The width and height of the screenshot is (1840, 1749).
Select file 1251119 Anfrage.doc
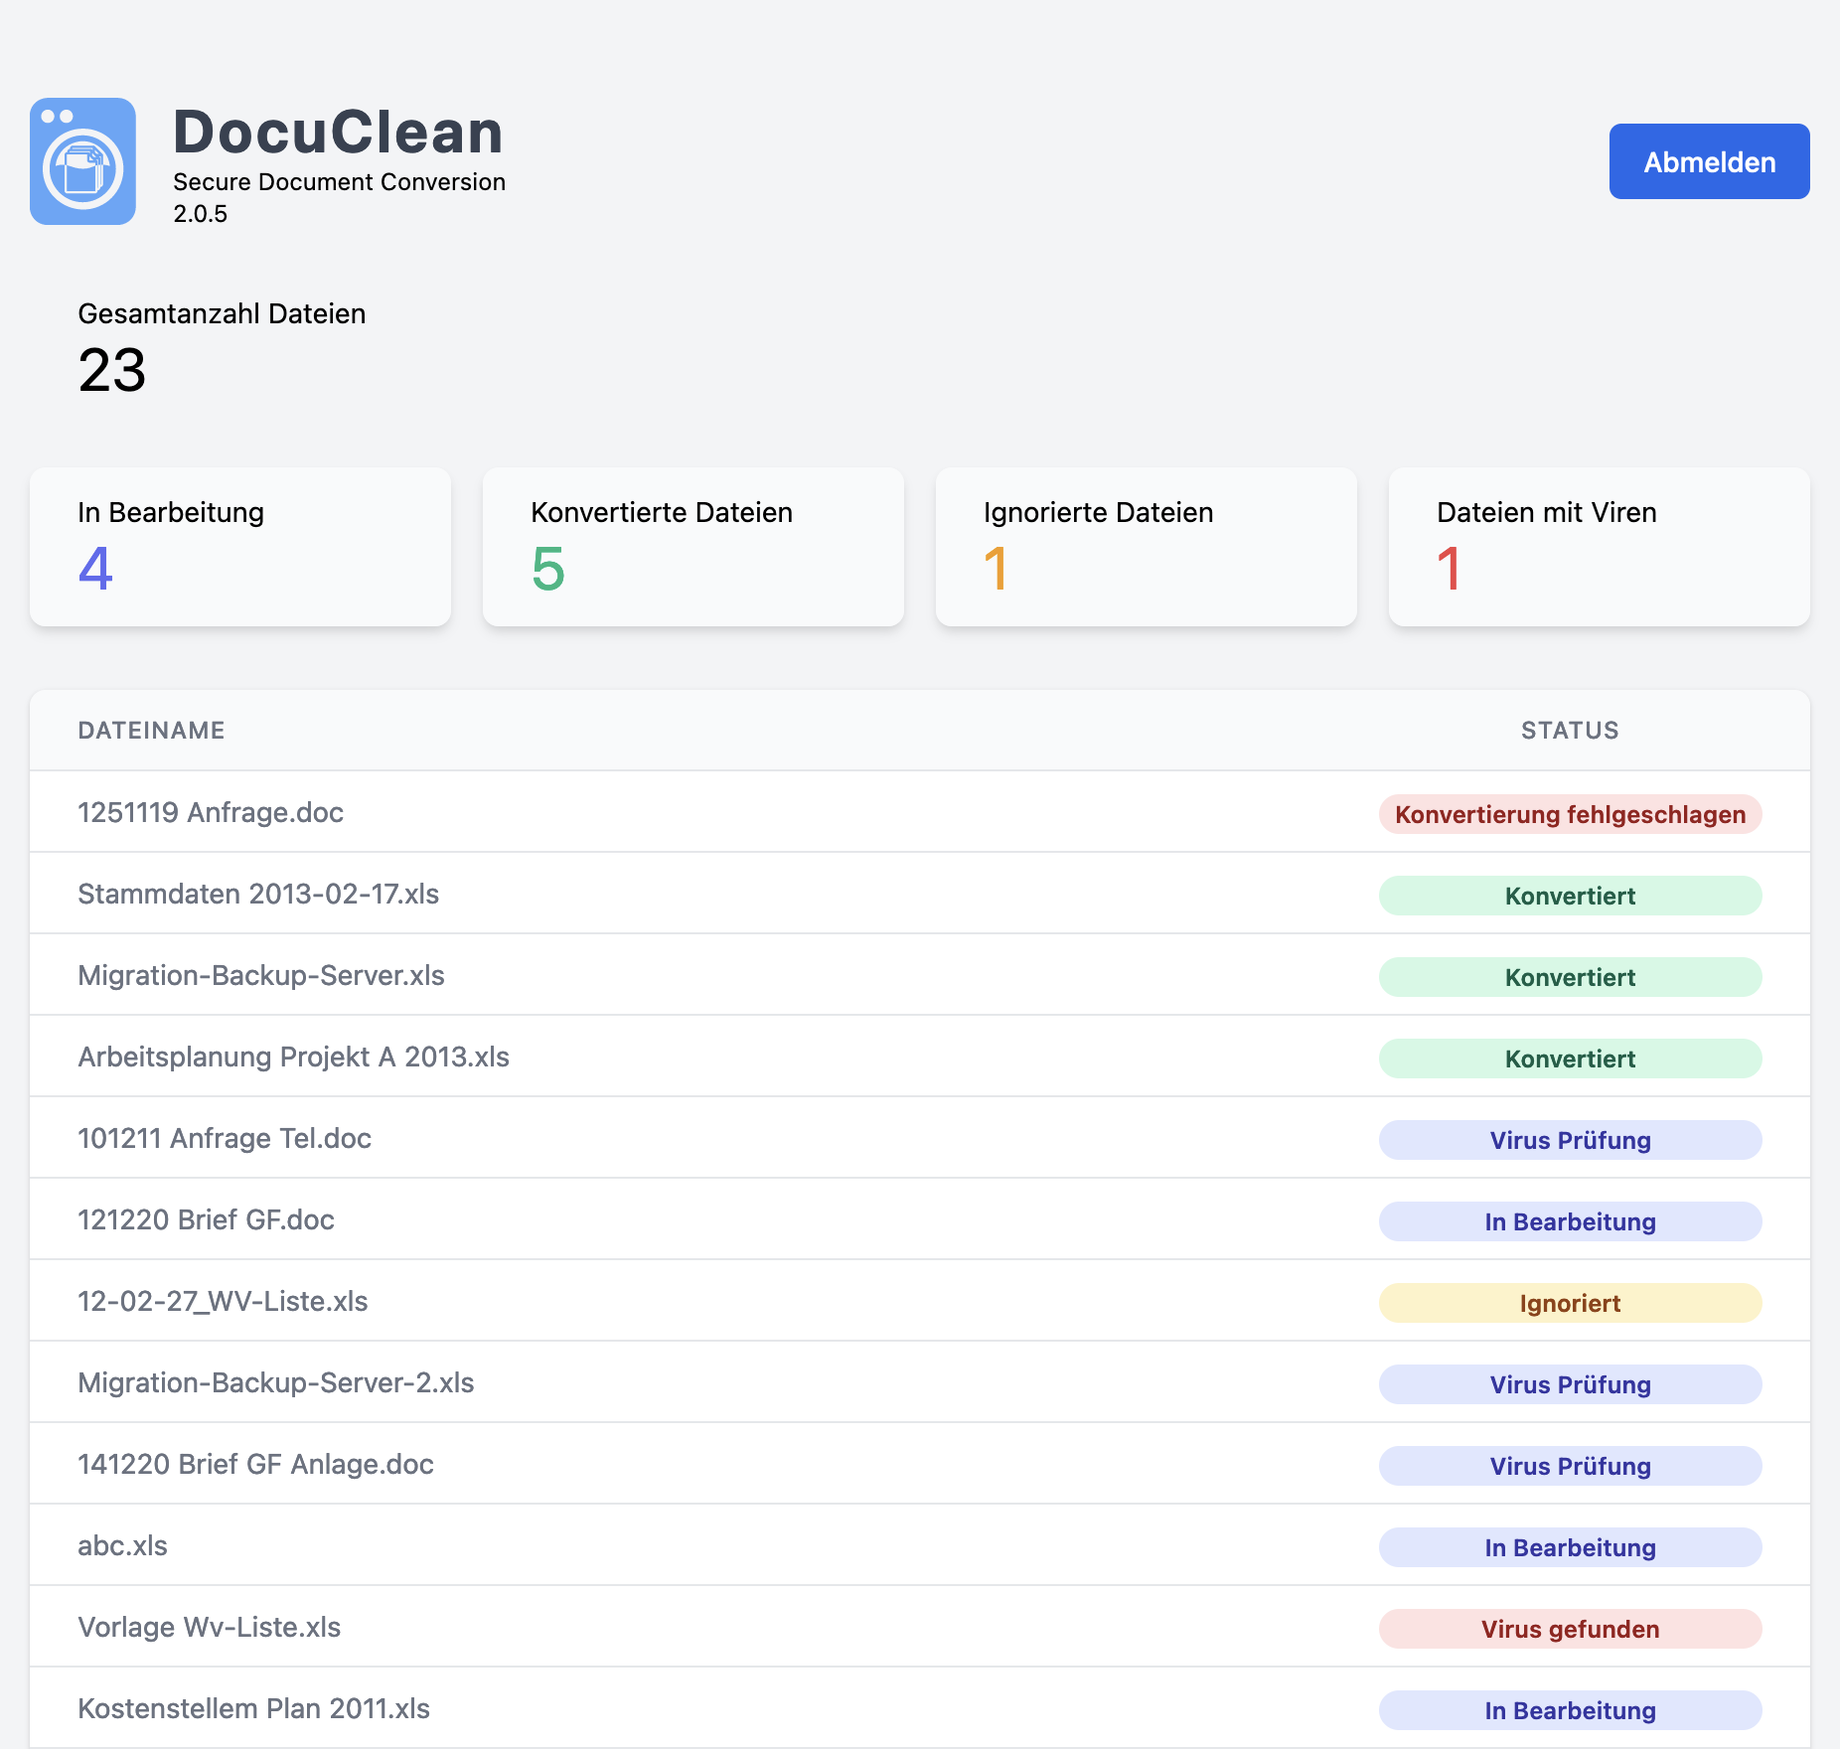[211, 812]
